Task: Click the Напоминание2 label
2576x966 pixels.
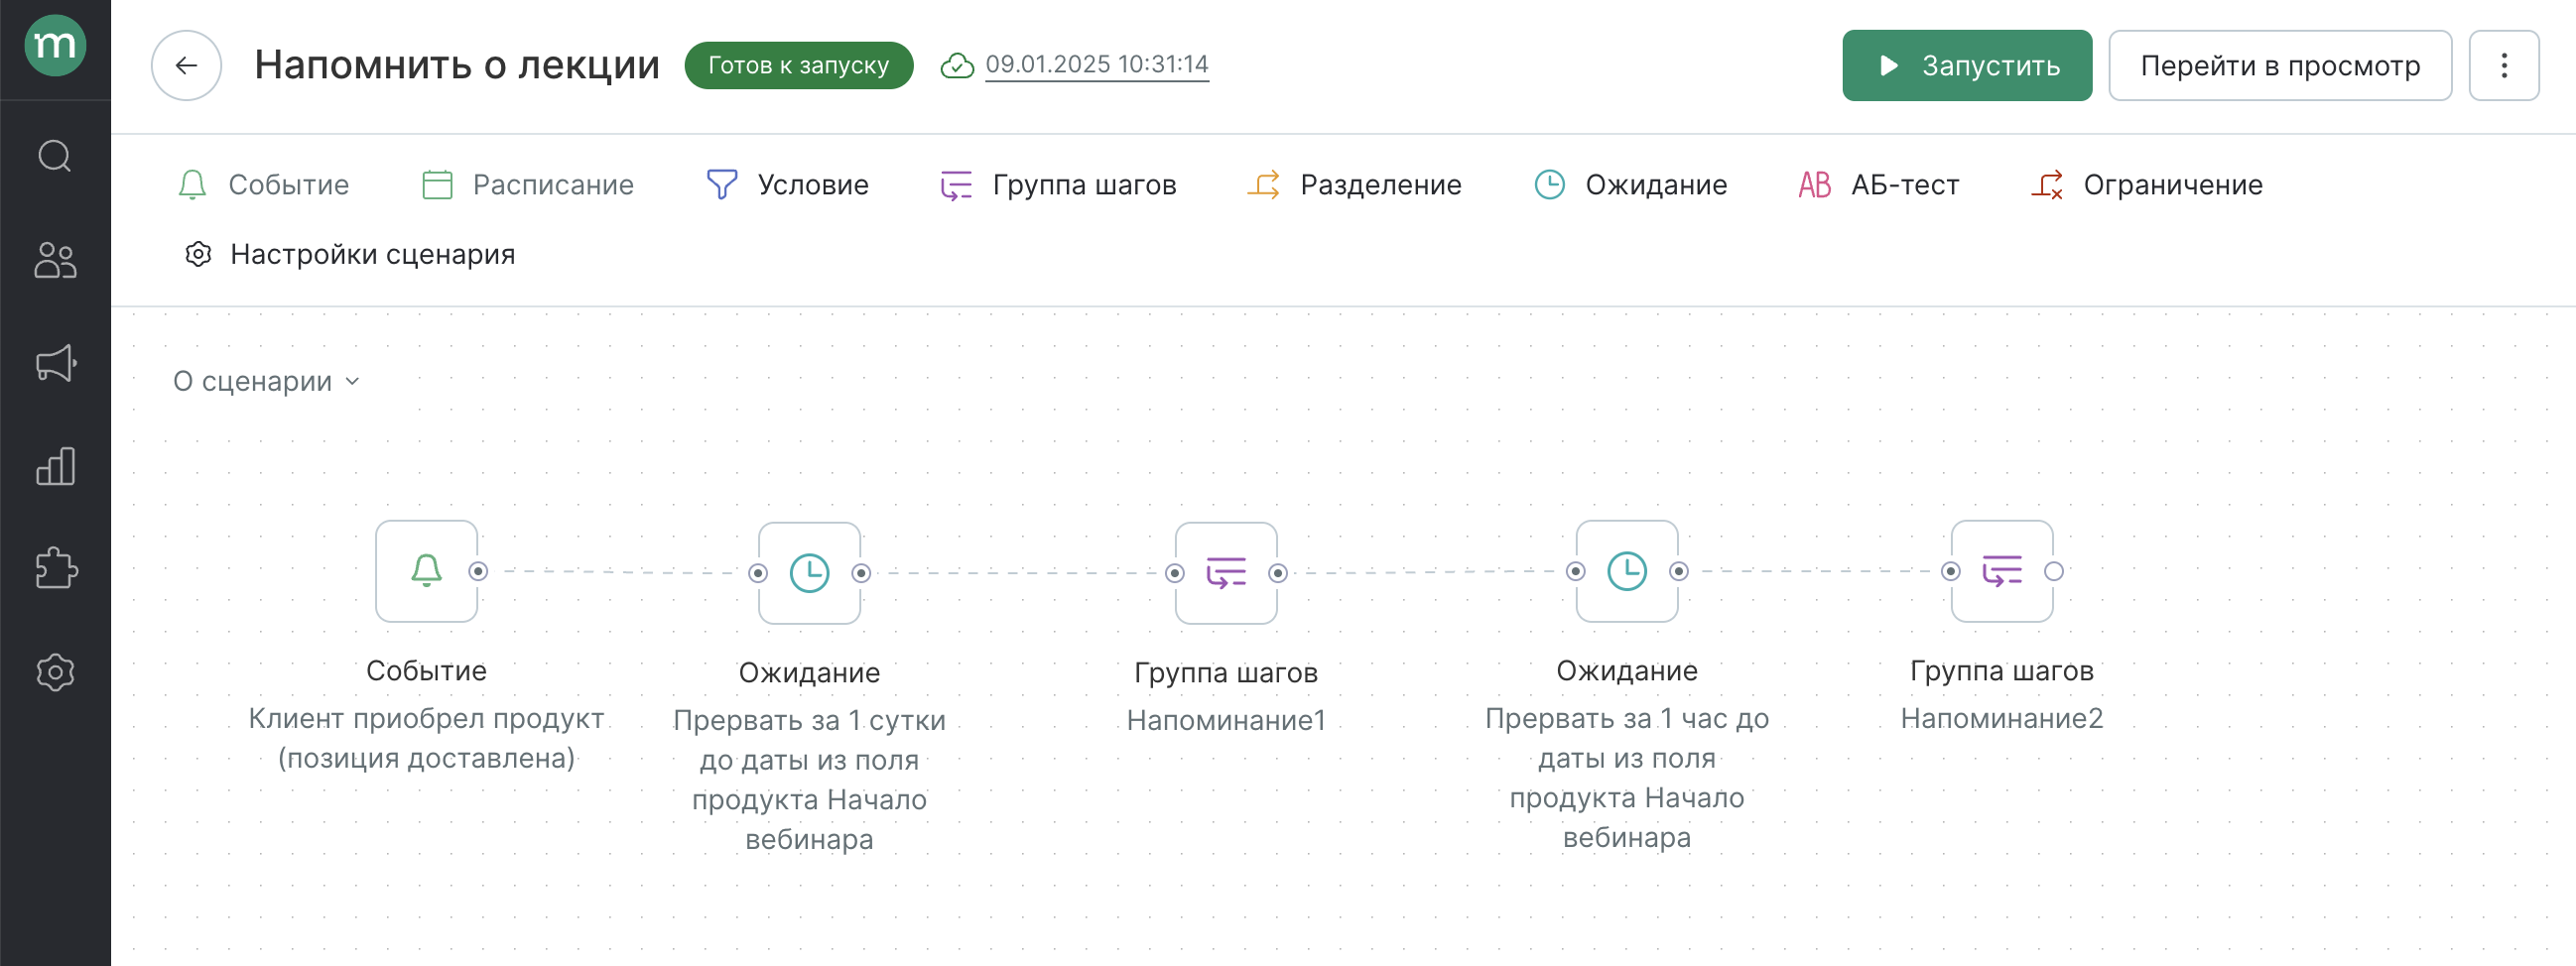Action: coord(2002,718)
